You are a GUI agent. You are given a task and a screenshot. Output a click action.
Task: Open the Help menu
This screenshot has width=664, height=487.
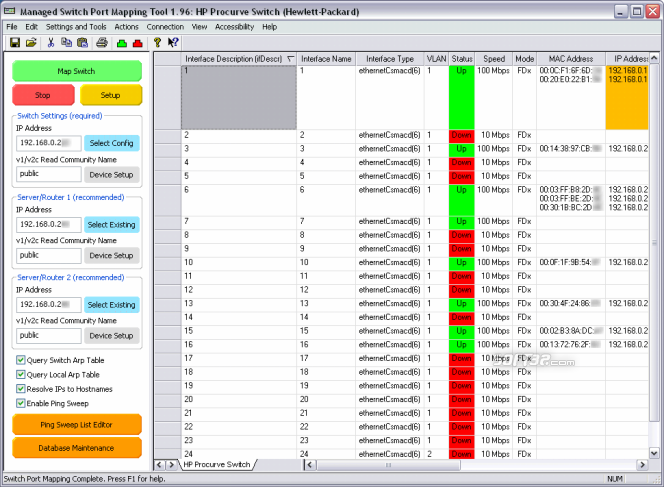[x=269, y=27]
